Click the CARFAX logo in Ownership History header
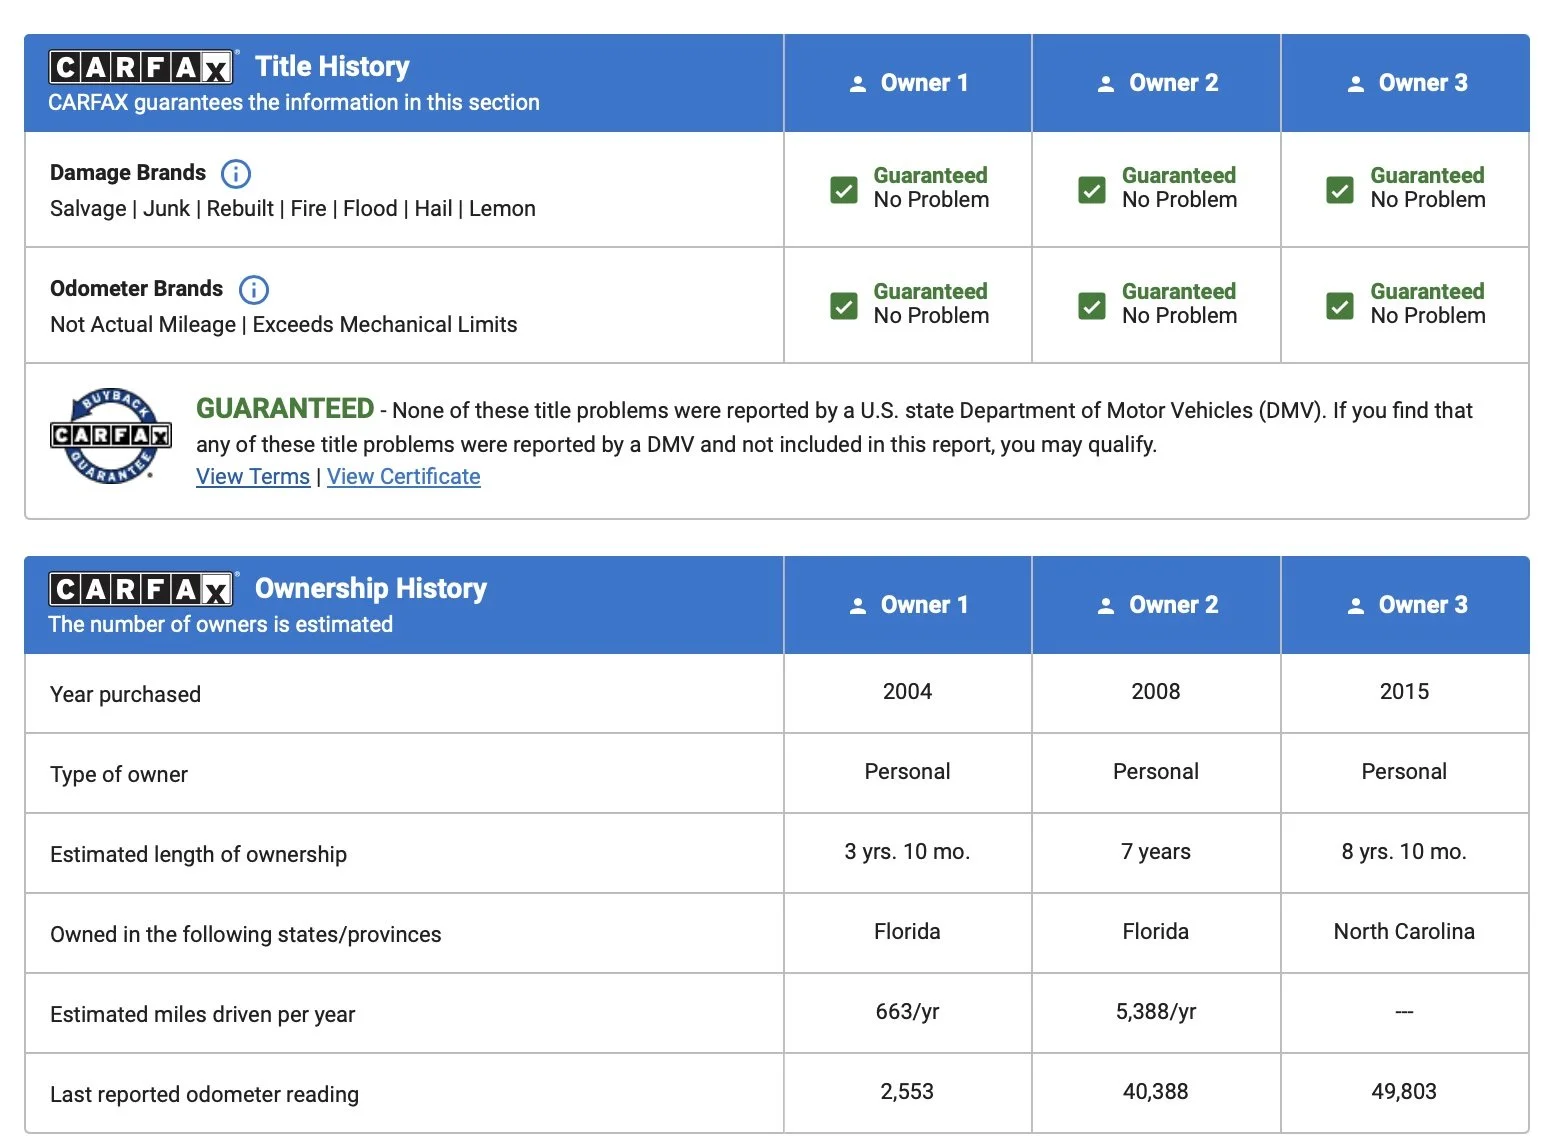 coord(142,589)
